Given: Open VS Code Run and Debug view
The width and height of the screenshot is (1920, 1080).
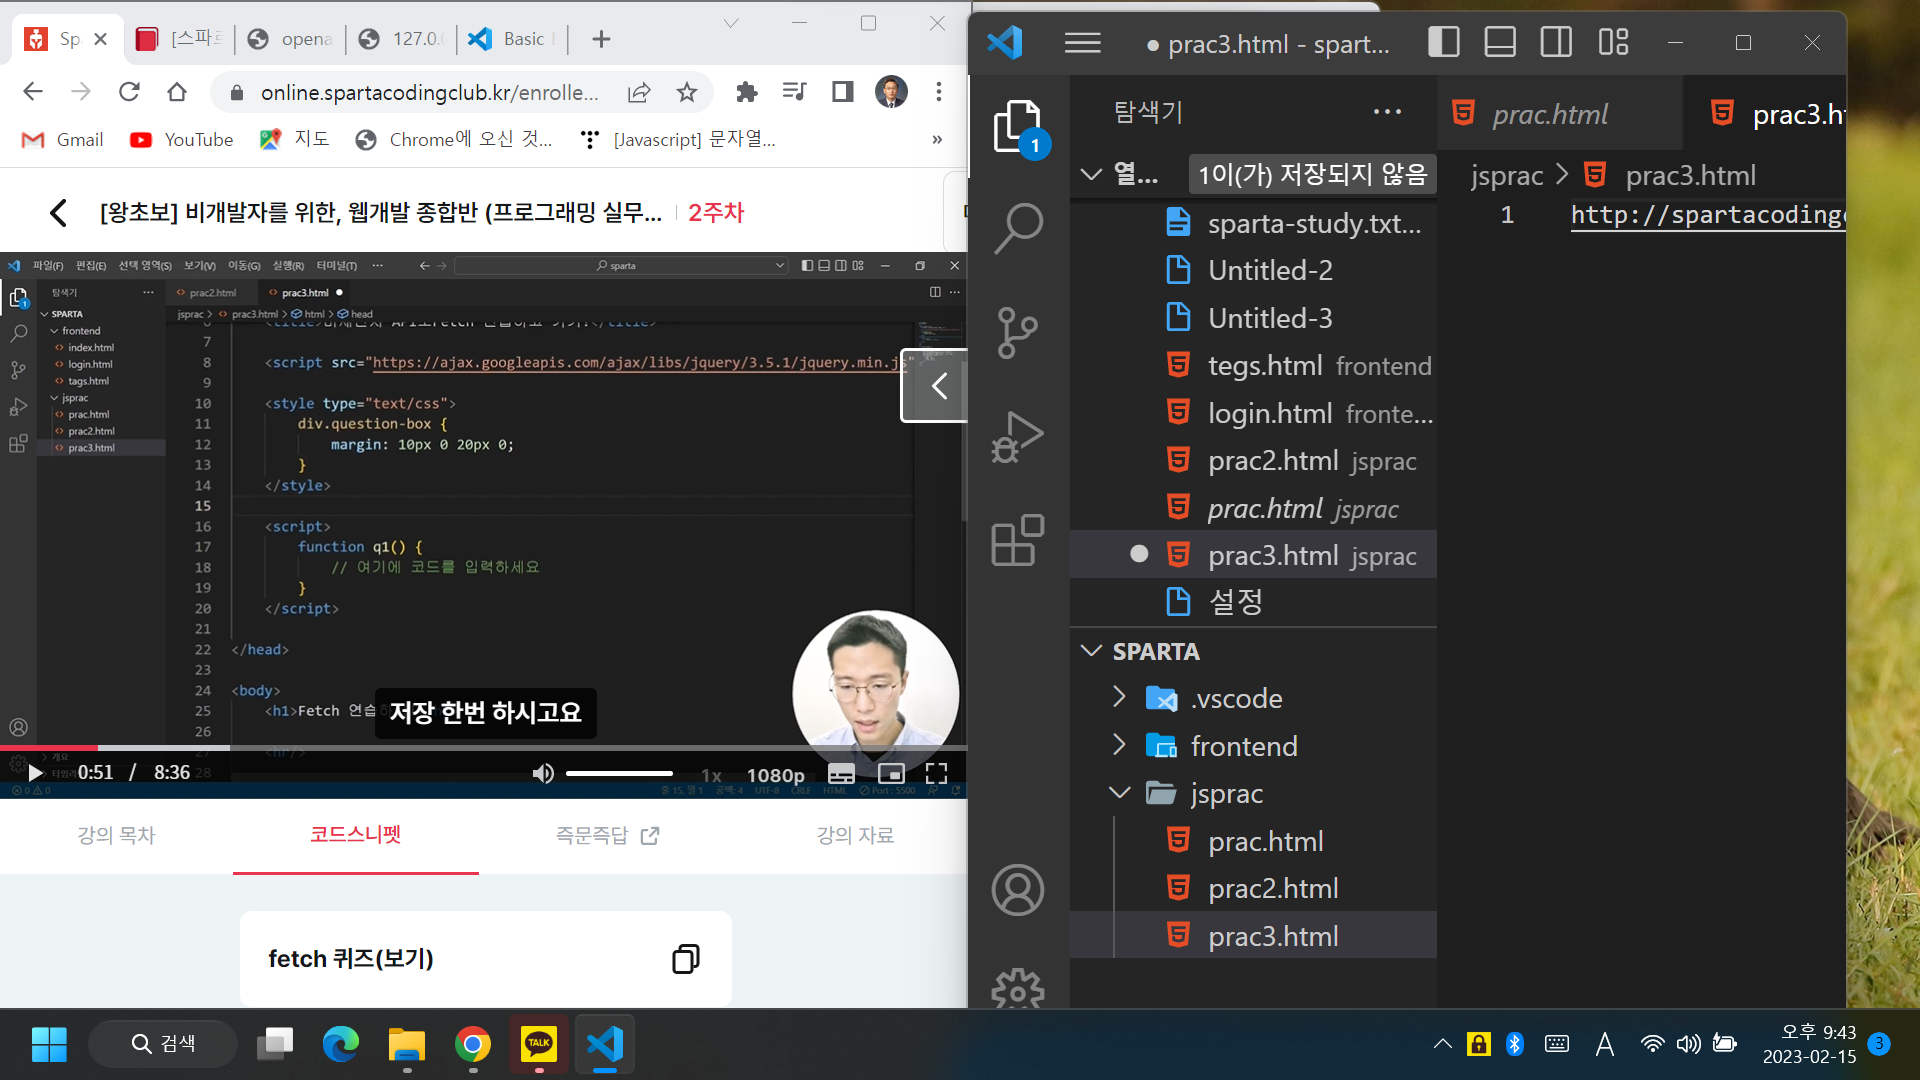Looking at the screenshot, I should pos(1018,436).
